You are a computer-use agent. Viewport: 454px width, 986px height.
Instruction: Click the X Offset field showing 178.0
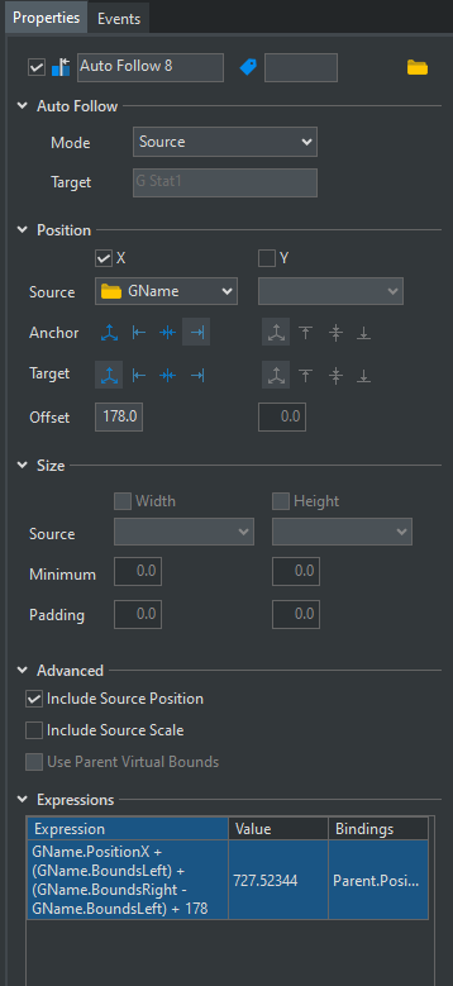point(119,418)
